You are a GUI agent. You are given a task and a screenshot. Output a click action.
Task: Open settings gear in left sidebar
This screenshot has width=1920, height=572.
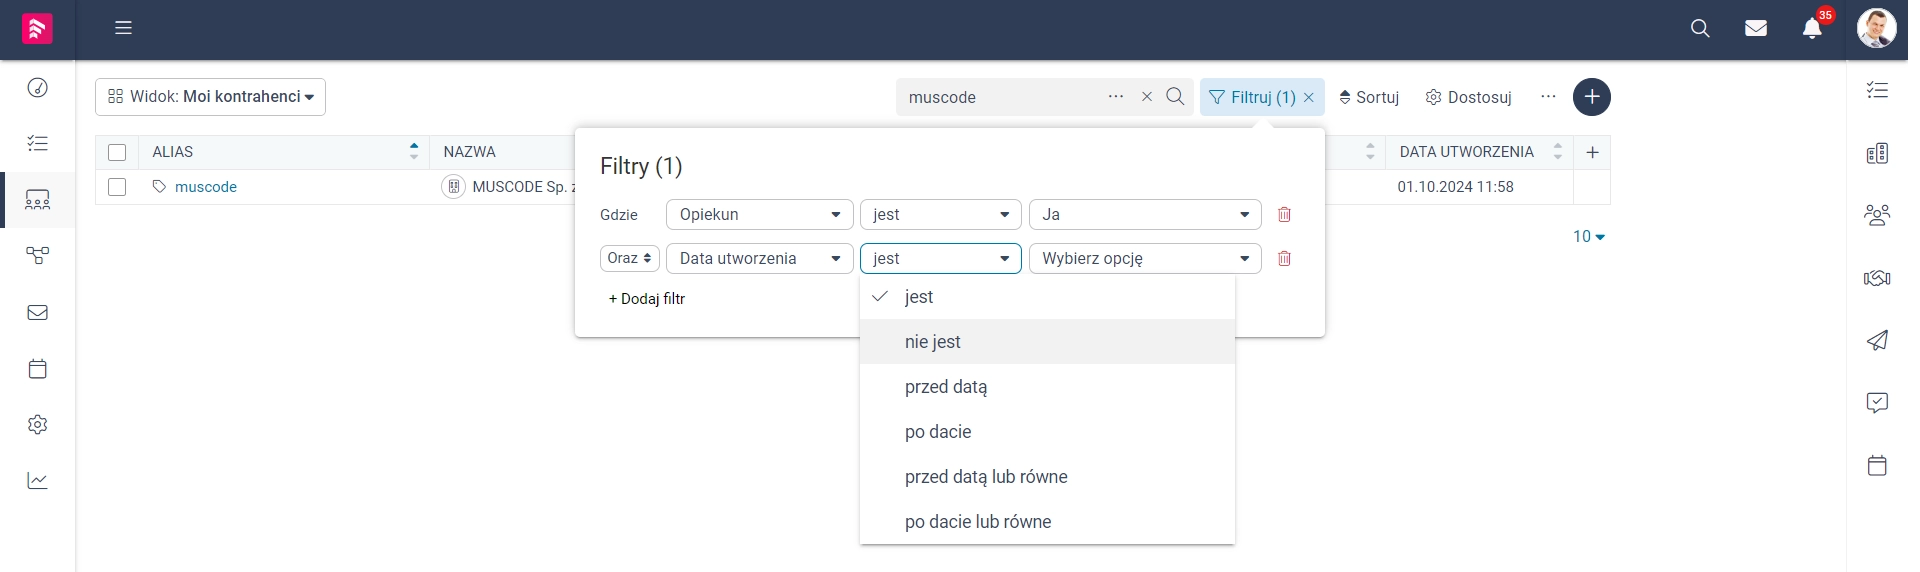point(37,424)
